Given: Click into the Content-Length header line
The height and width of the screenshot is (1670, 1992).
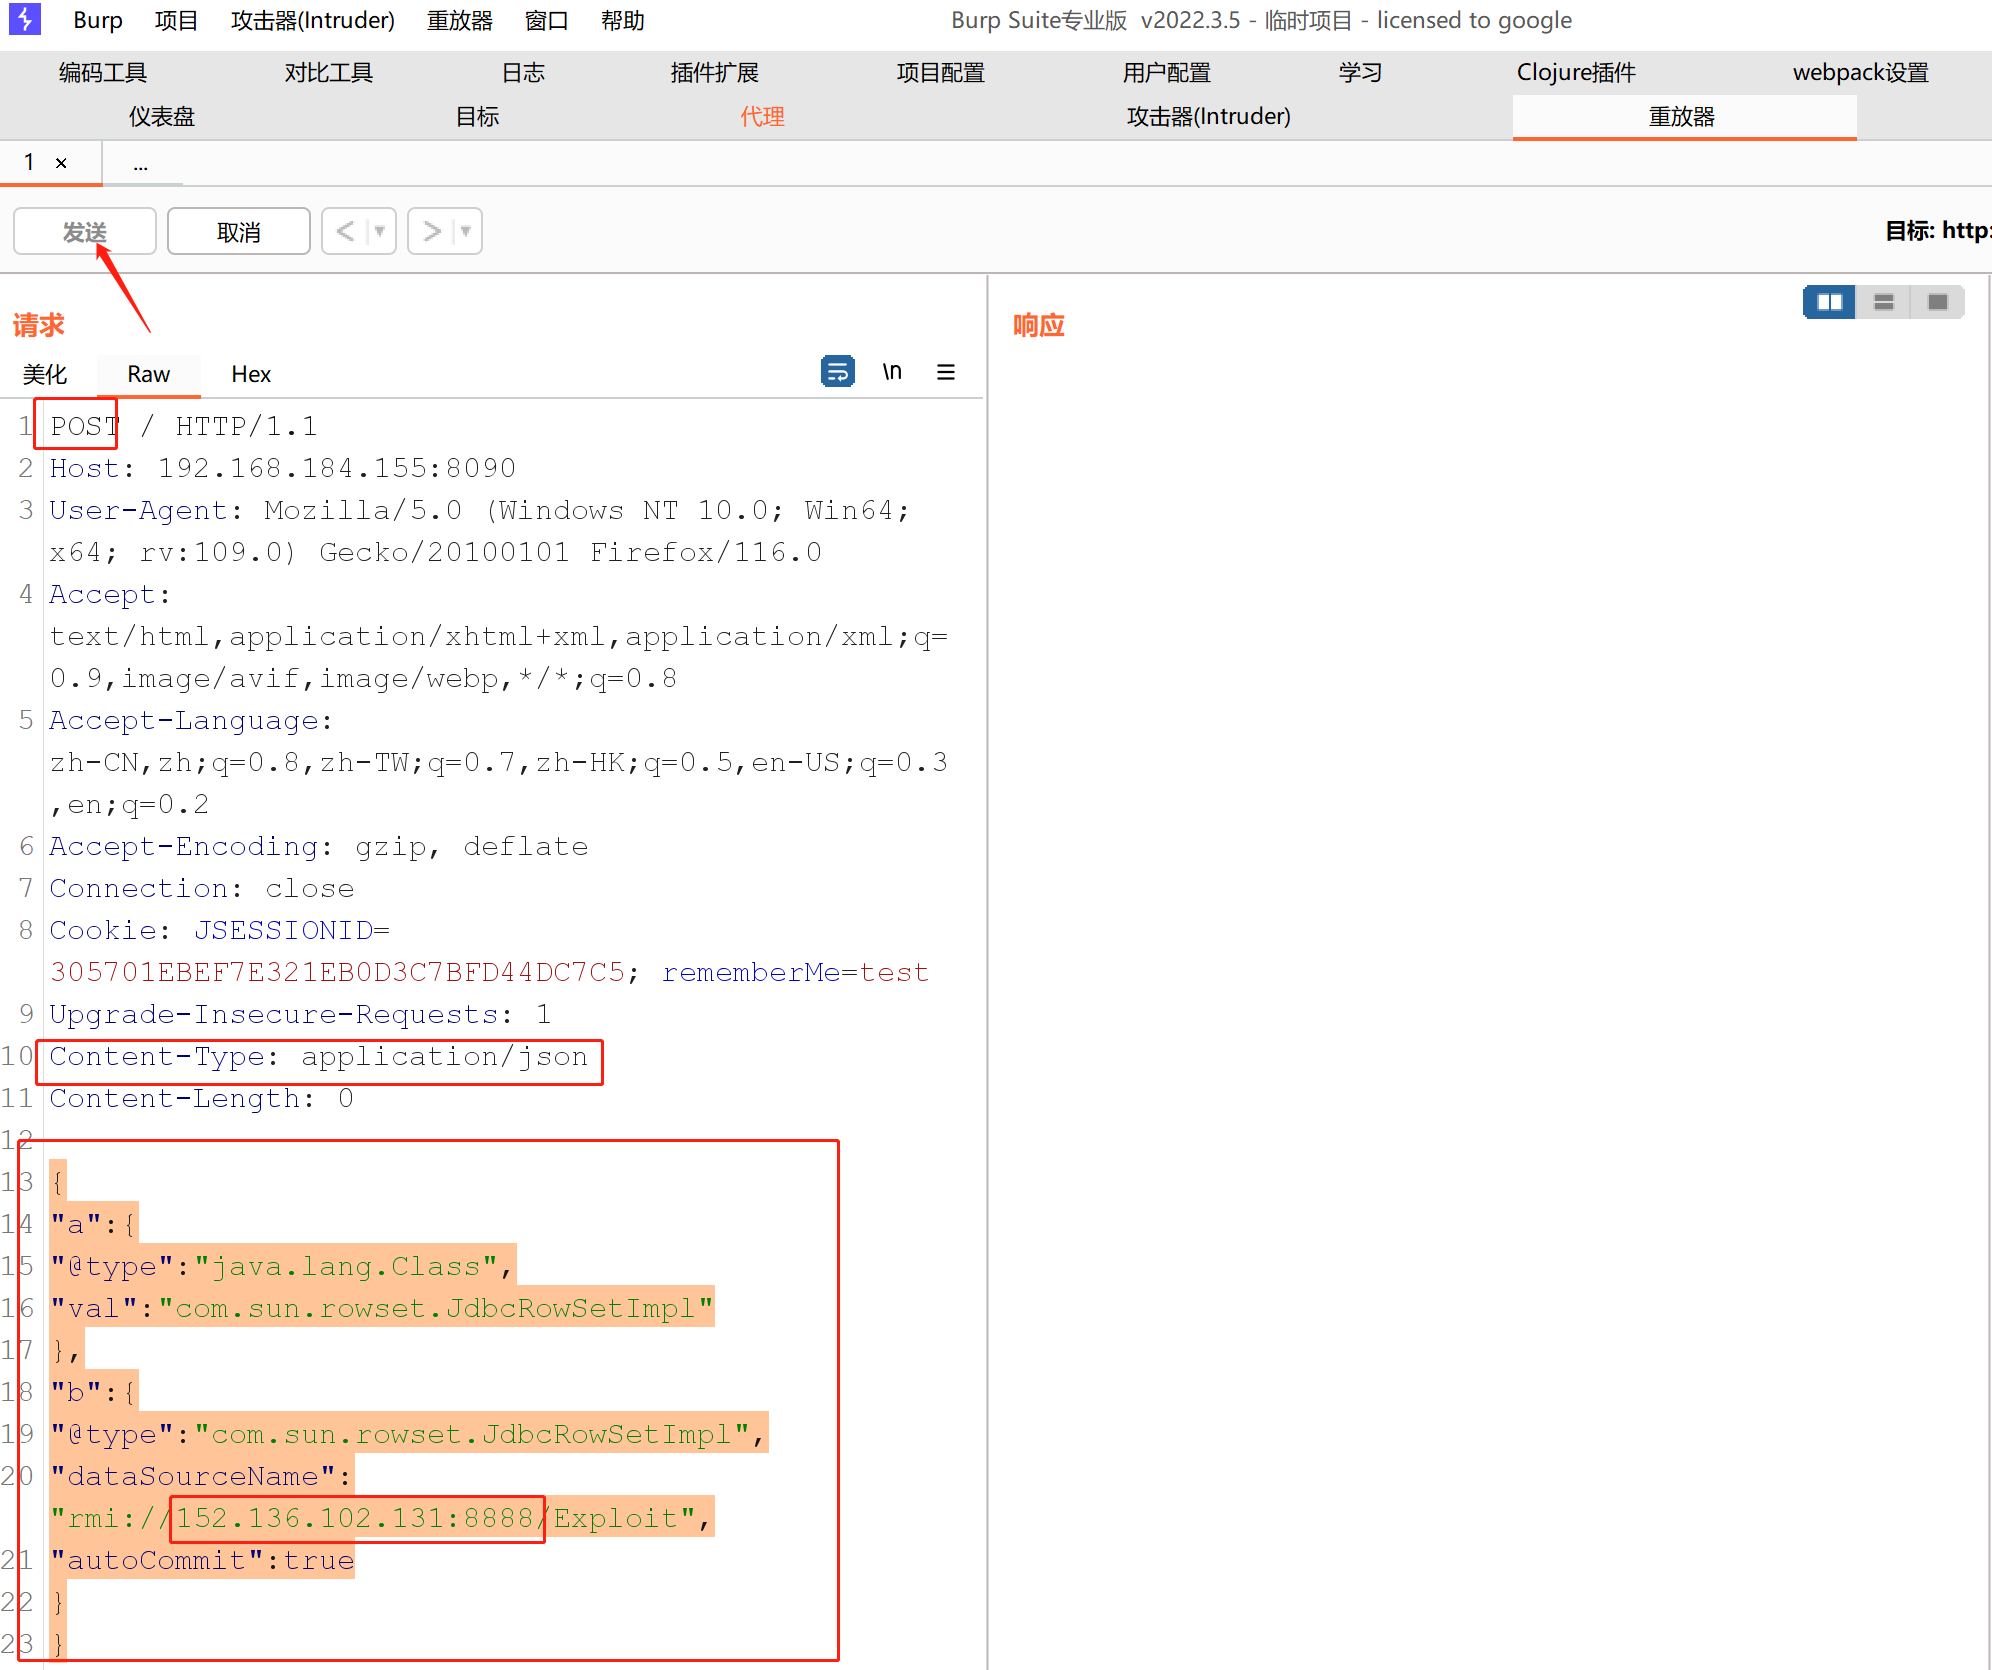Looking at the screenshot, I should pos(200,1098).
